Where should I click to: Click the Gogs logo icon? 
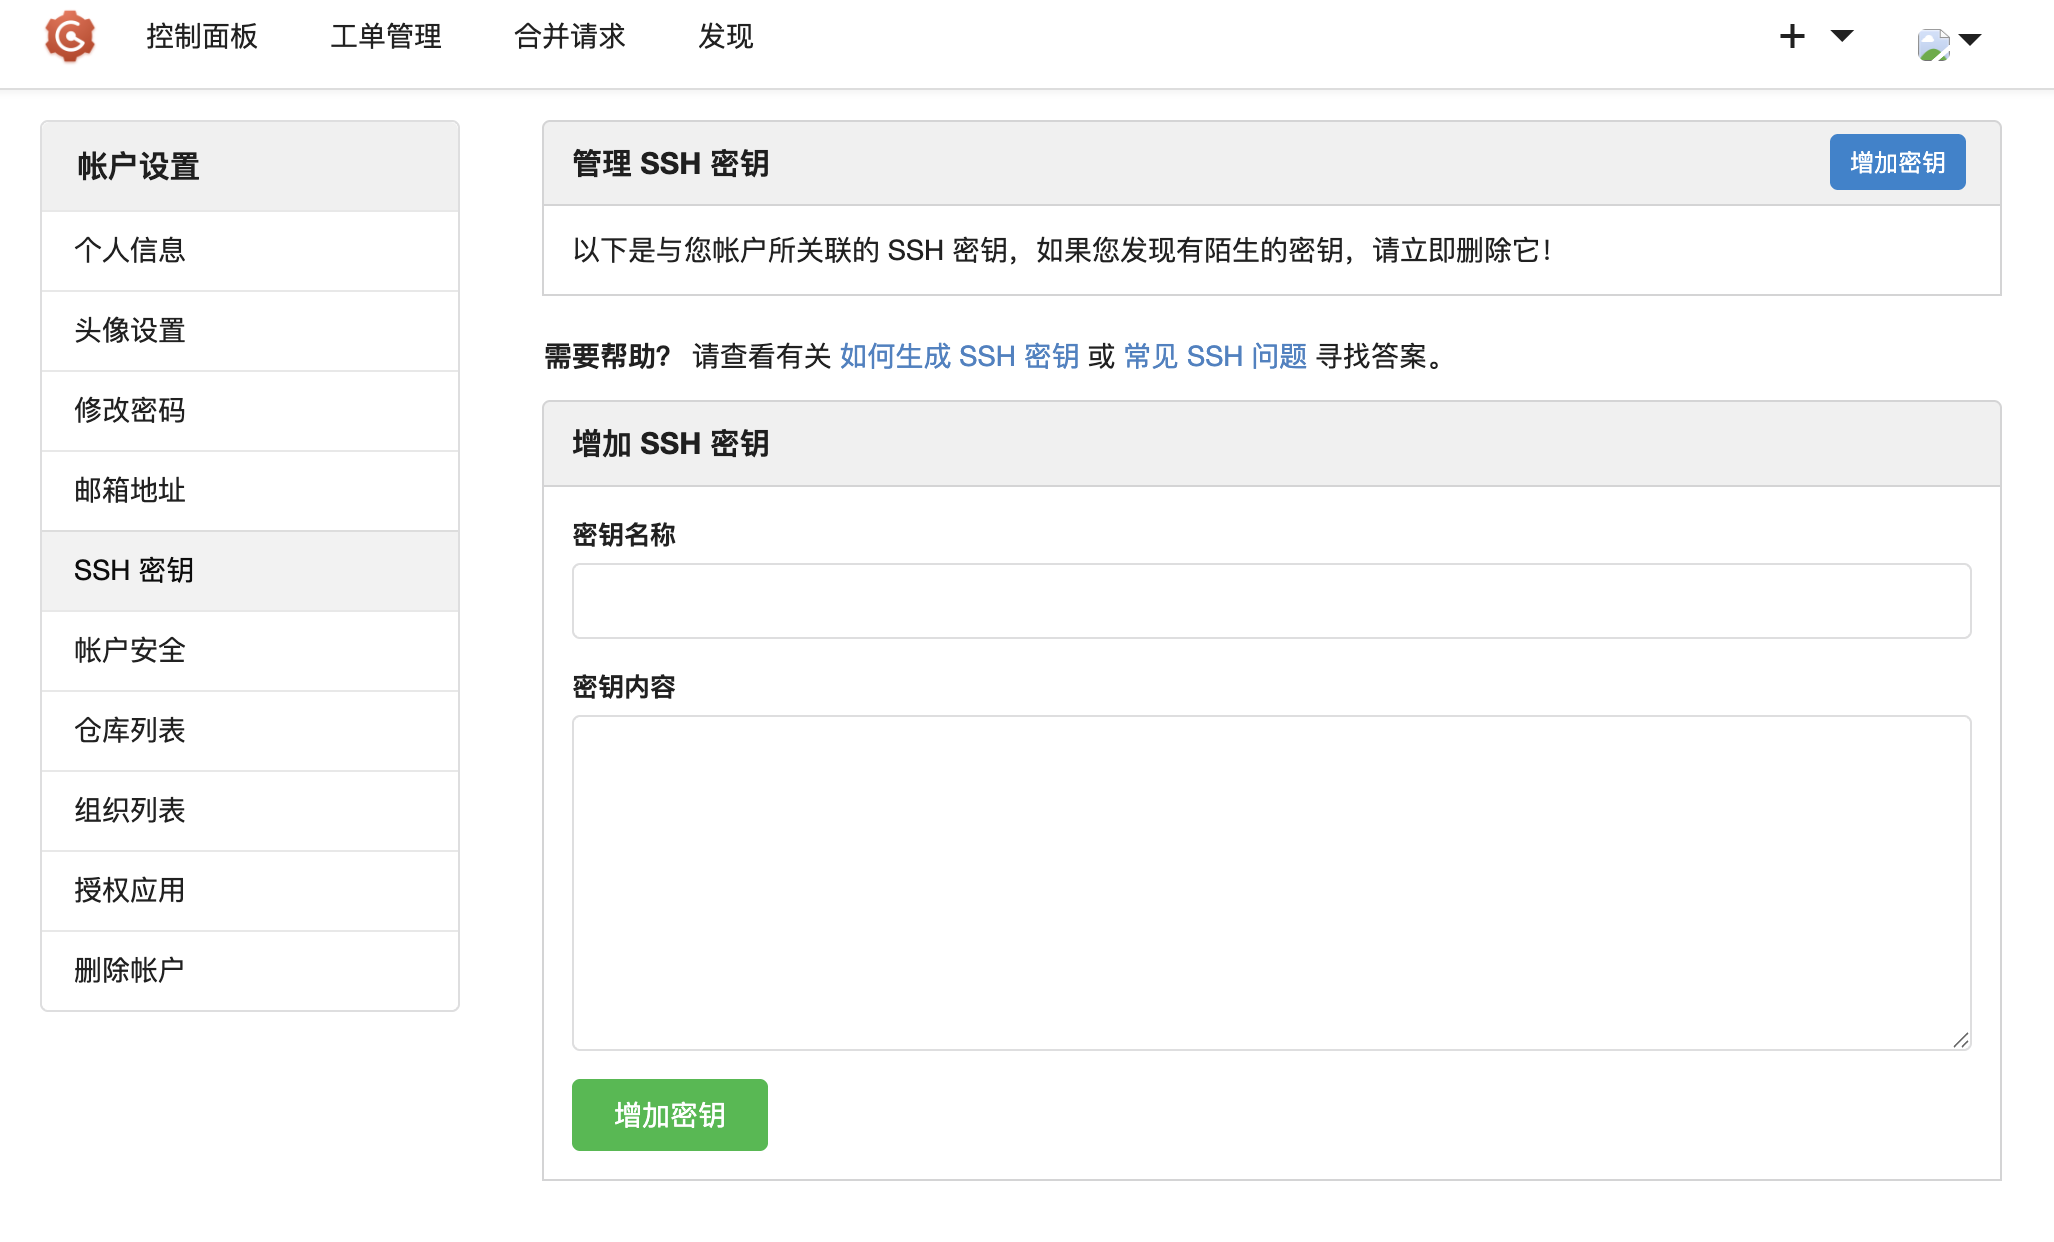(x=69, y=37)
